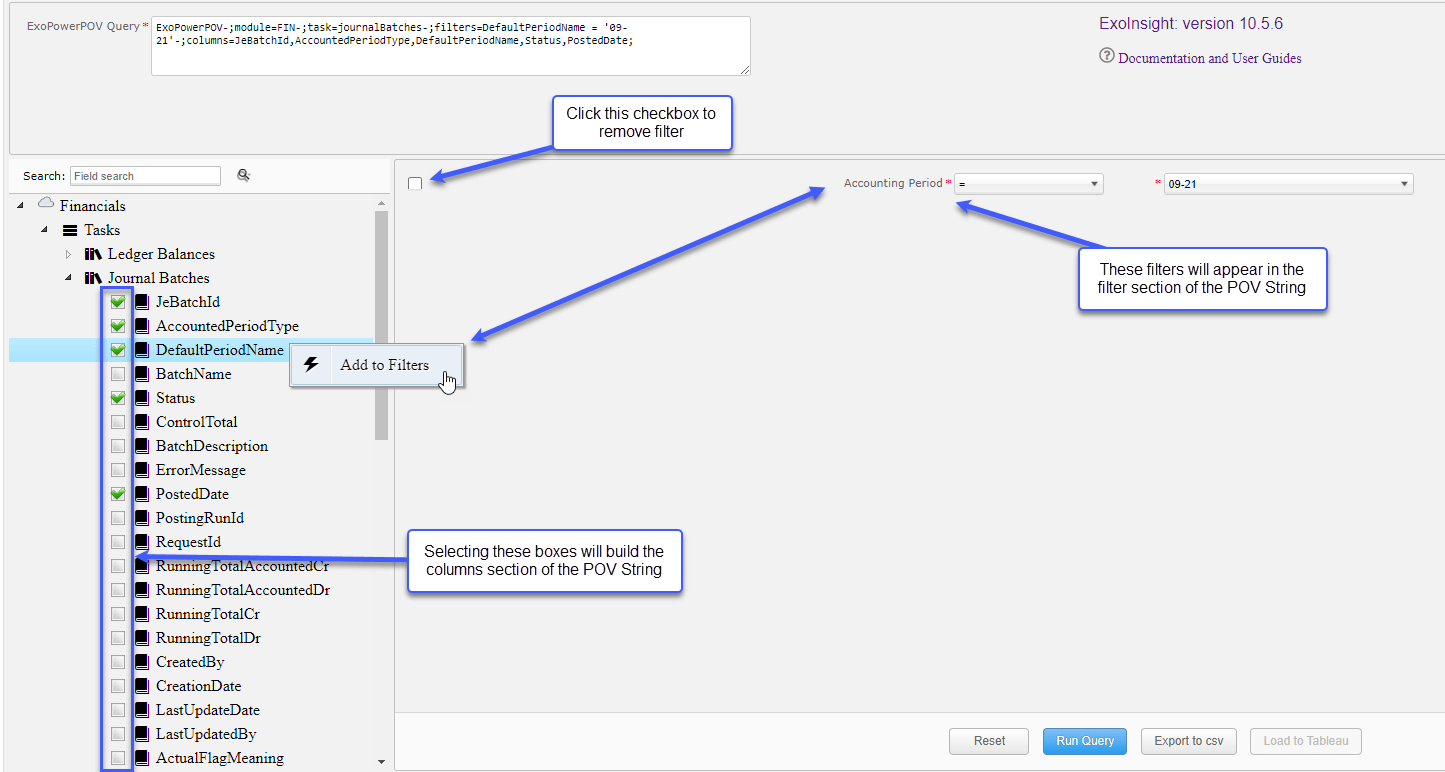This screenshot has width=1445, height=772.
Task: Check the filter removal checkbox
Action: pos(415,183)
